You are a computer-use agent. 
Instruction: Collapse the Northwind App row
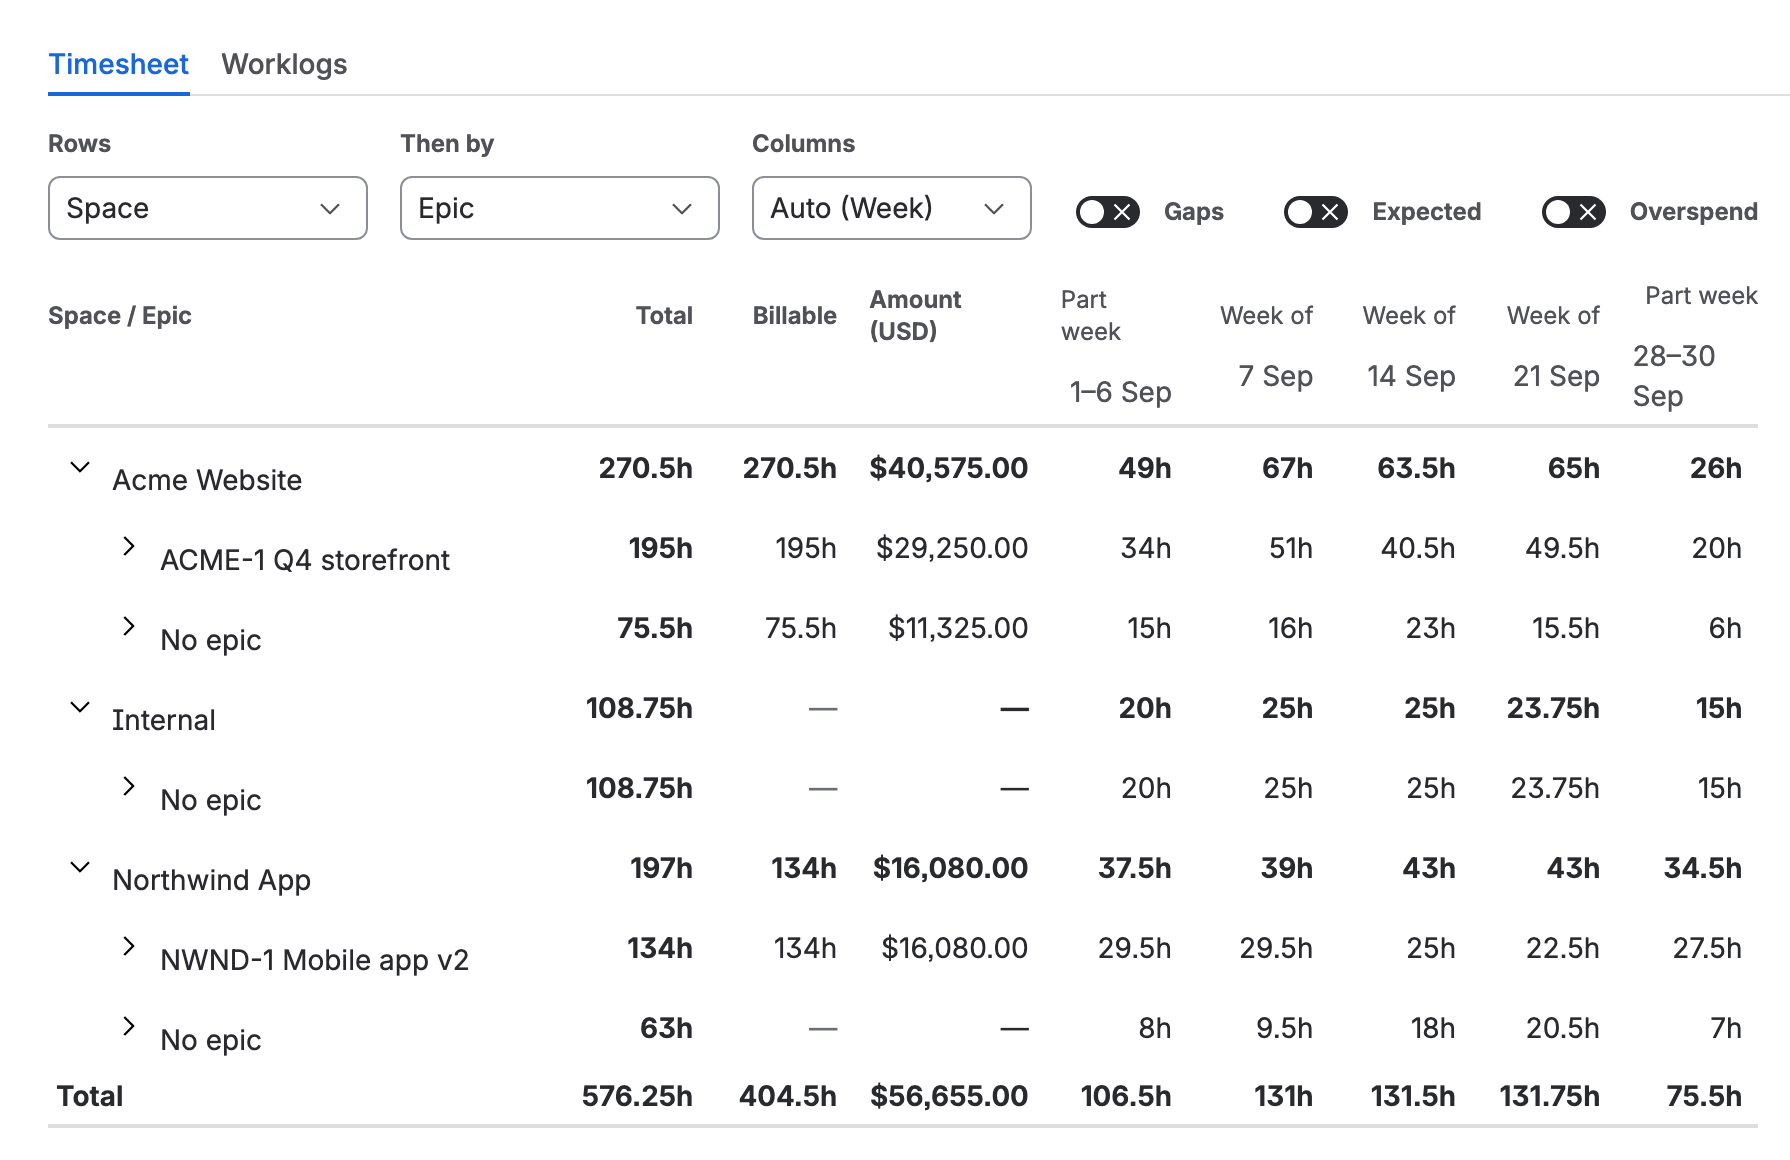click(80, 867)
